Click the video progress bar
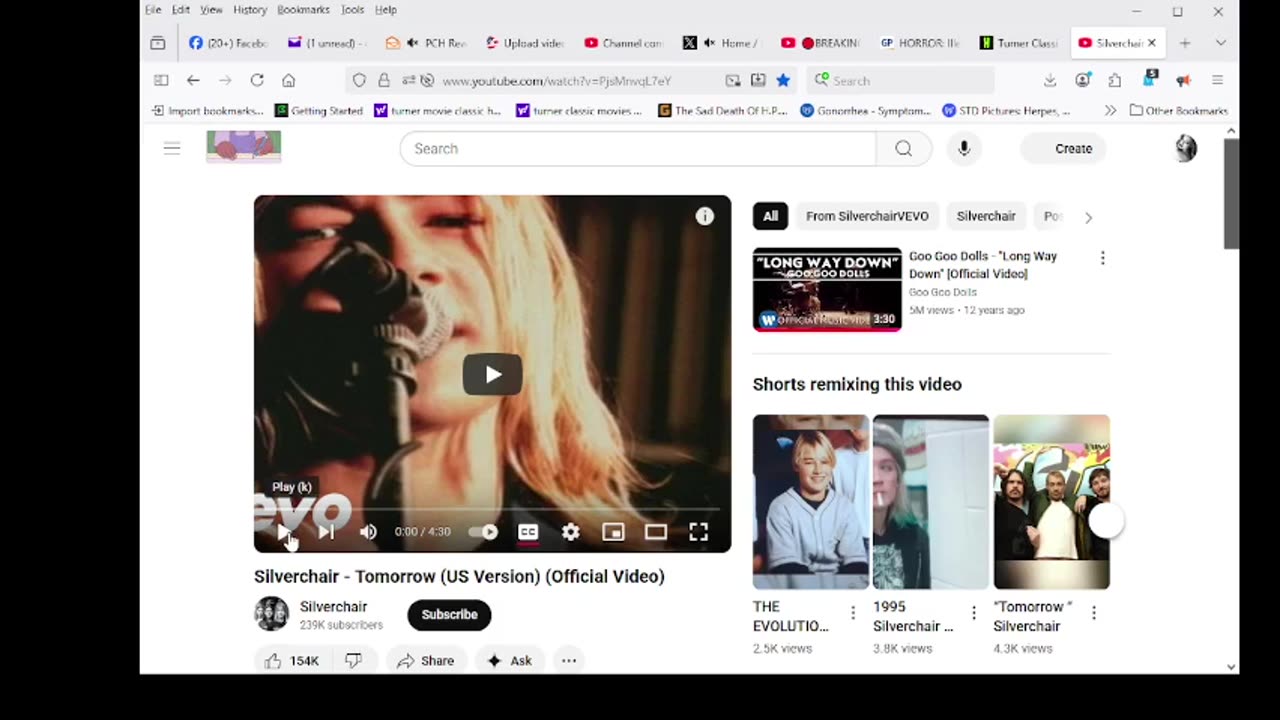The image size is (1280, 720). click(x=492, y=509)
